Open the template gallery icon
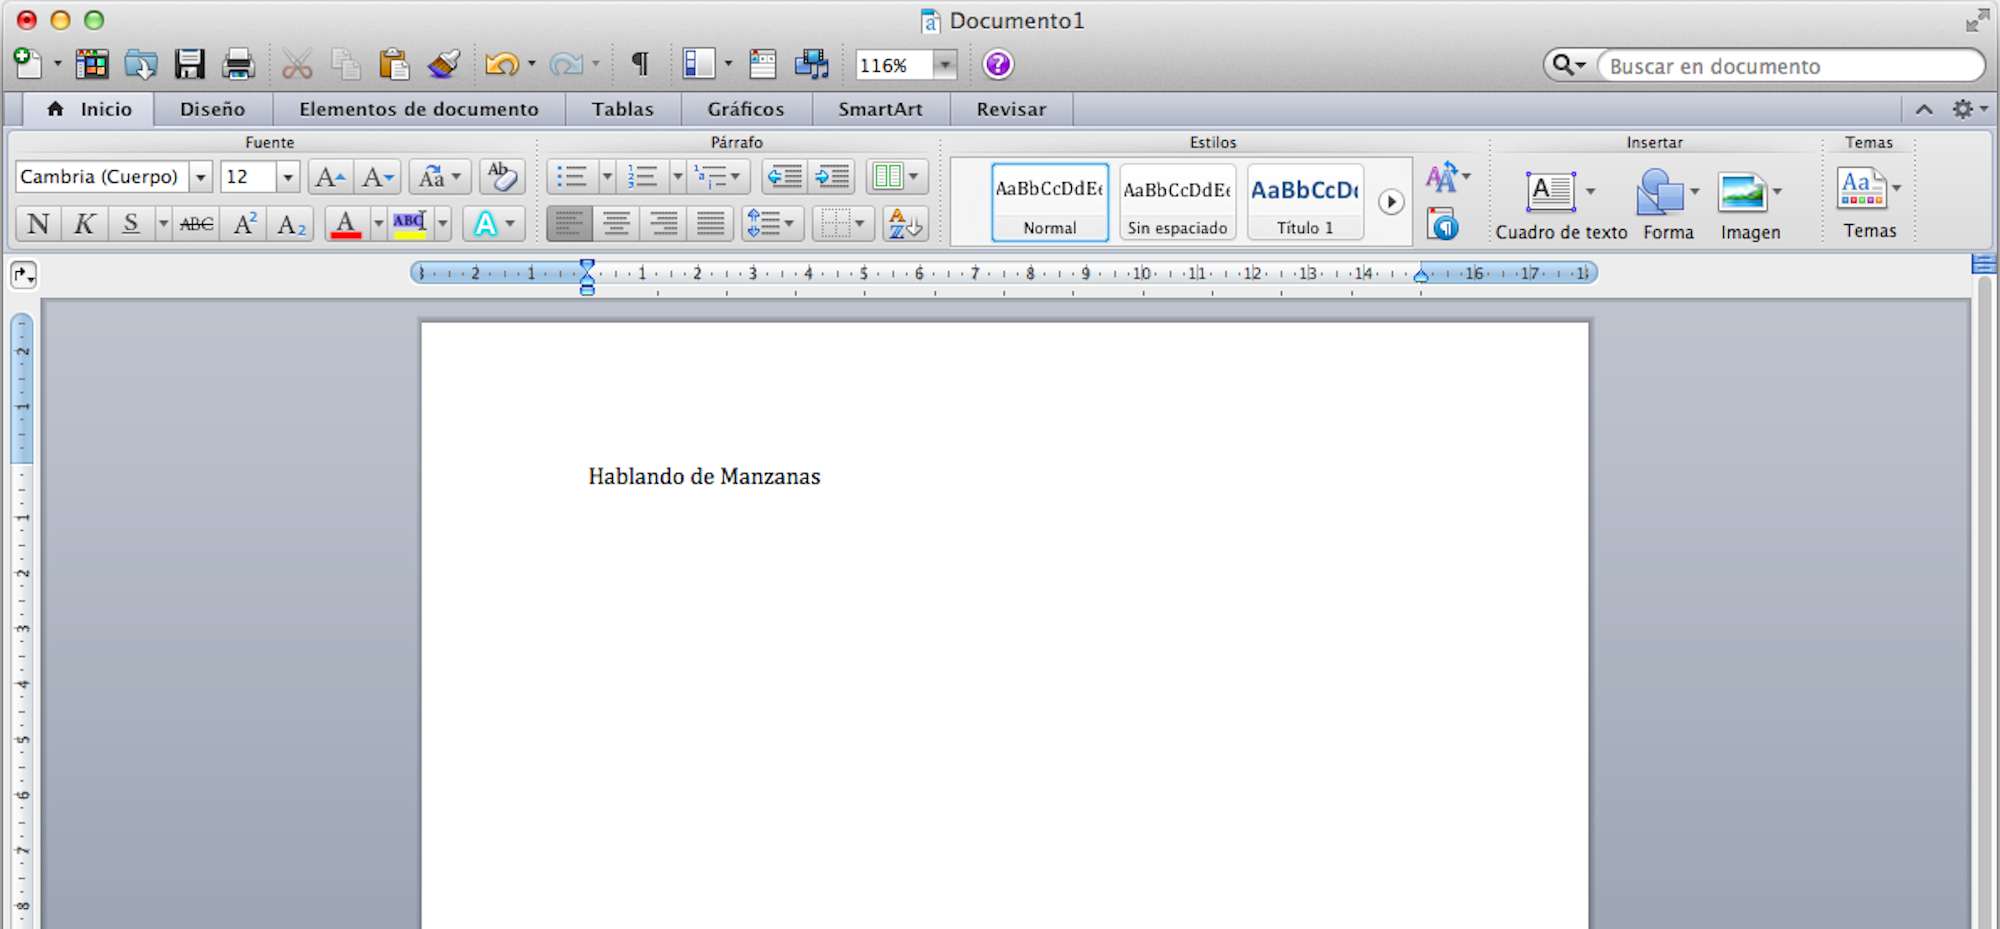The image size is (2000, 929). (92, 64)
